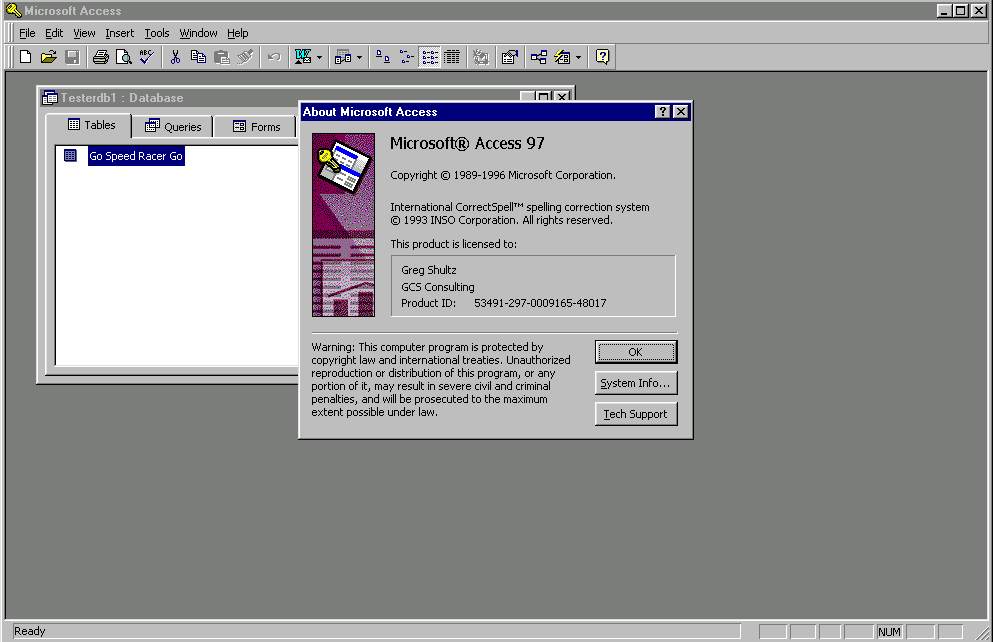Viewport: 993px width, 642px height.
Task: Select the Go Speed Racer Go table
Action: pos(136,156)
